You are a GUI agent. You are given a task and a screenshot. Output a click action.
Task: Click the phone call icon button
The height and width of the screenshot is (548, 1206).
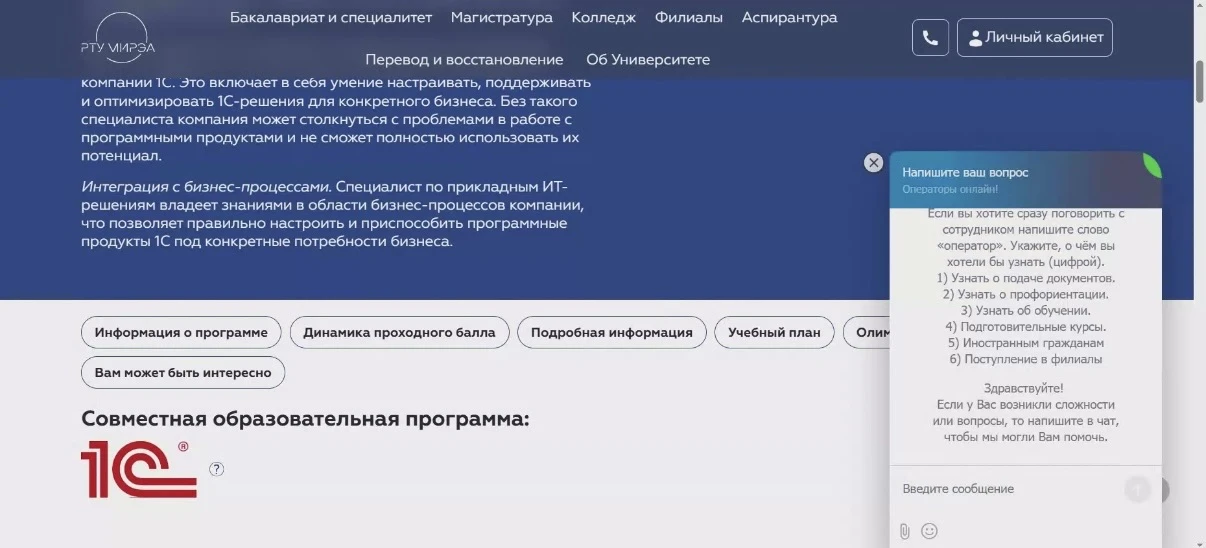(x=930, y=38)
